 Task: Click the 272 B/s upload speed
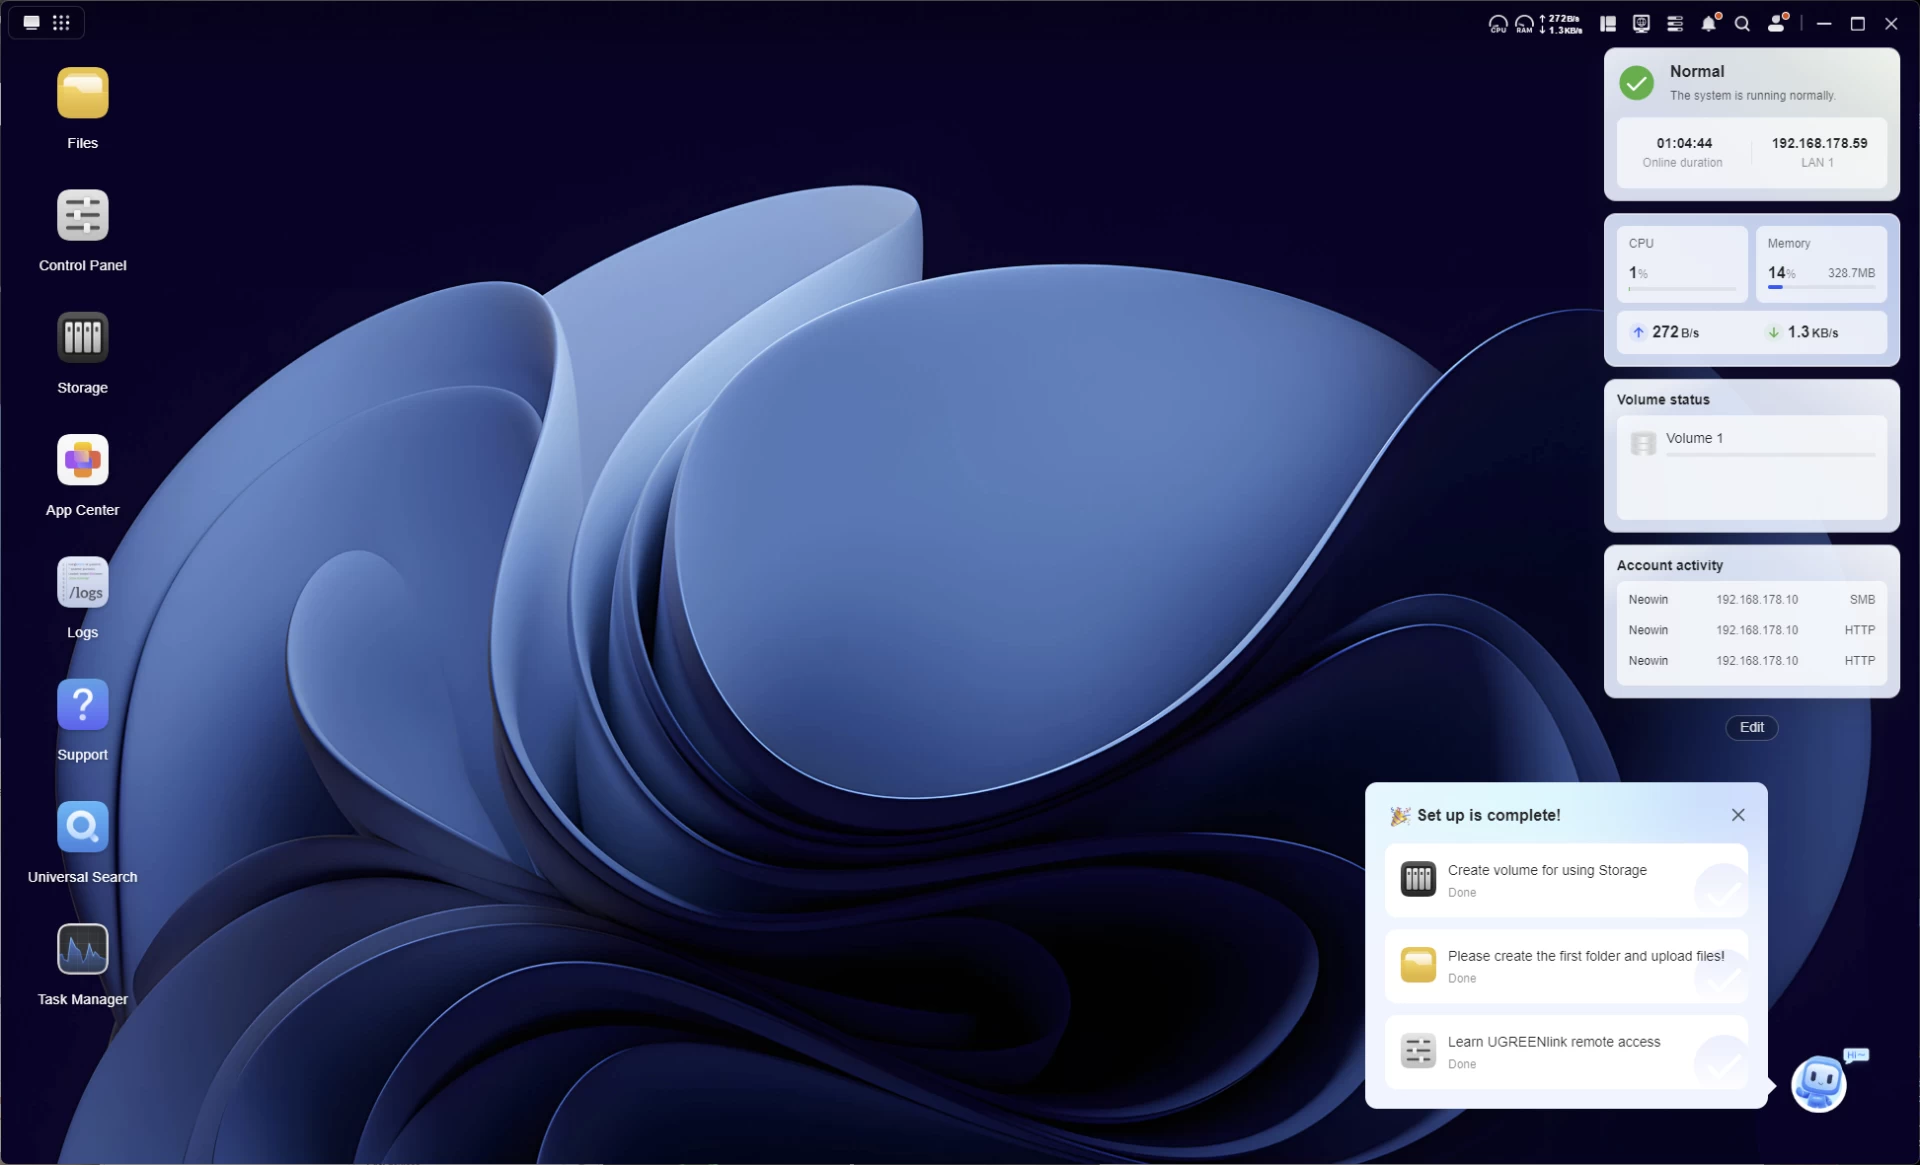click(x=1665, y=332)
